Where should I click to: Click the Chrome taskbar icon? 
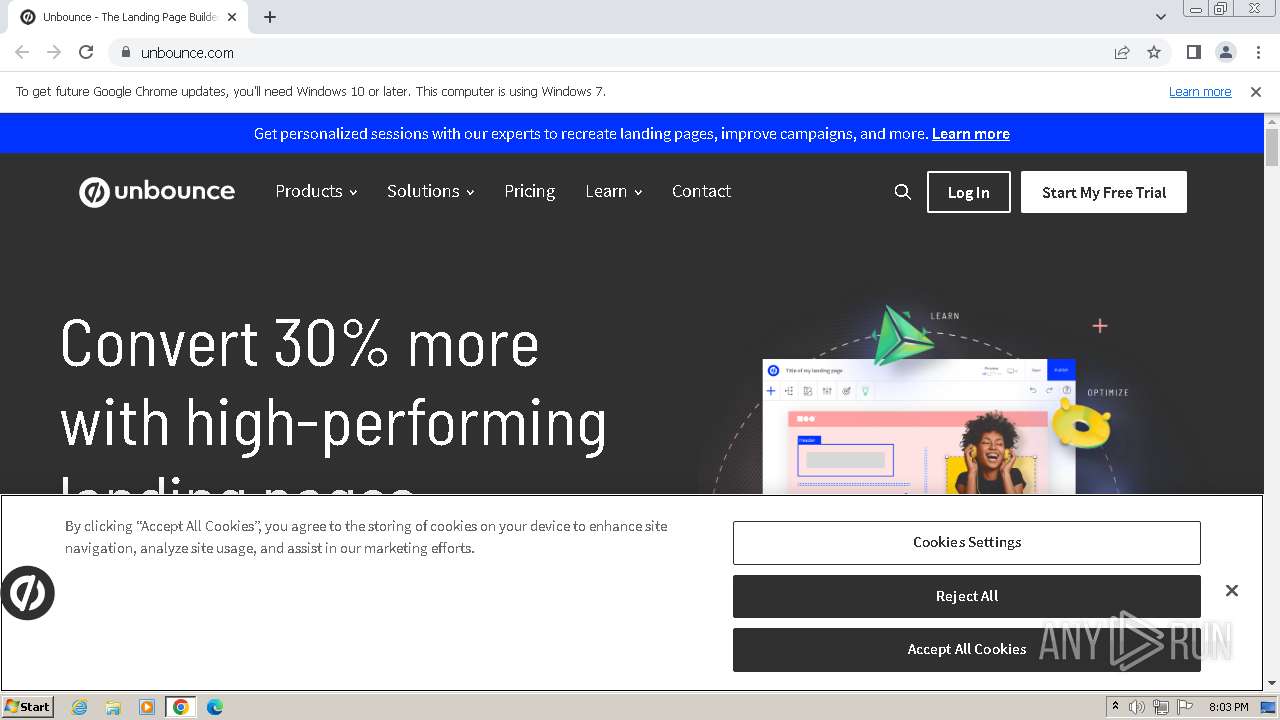click(x=181, y=707)
